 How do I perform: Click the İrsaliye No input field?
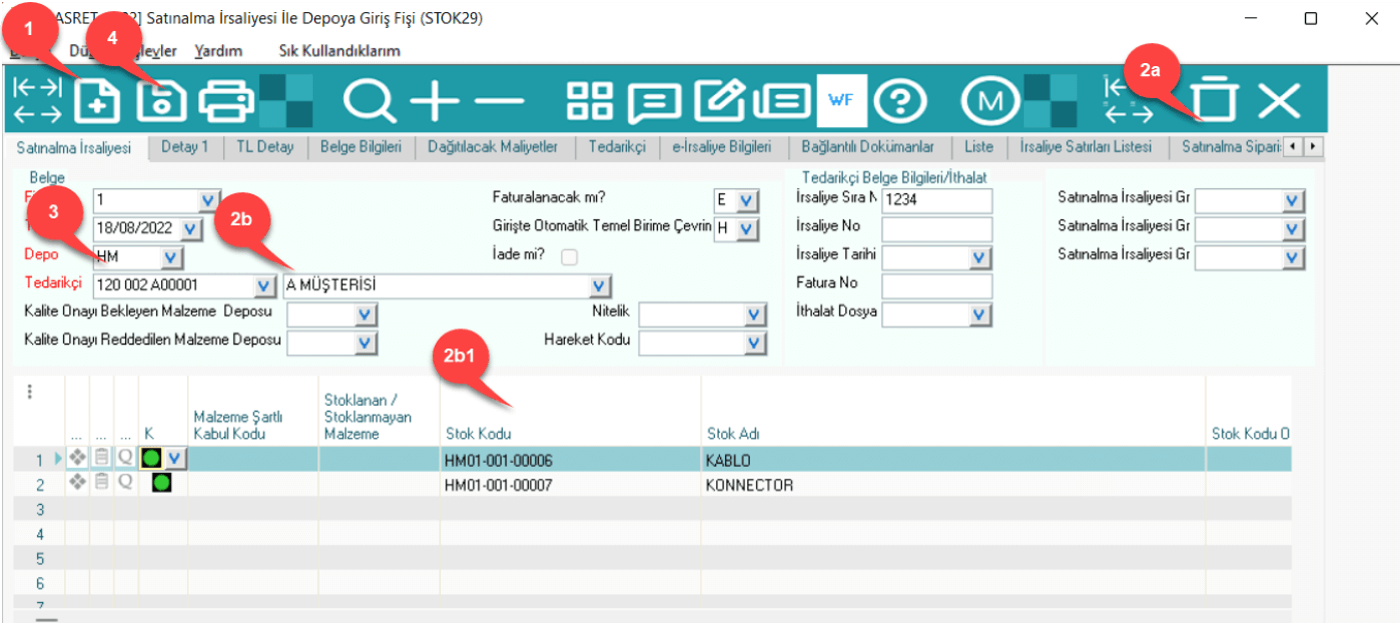937,229
